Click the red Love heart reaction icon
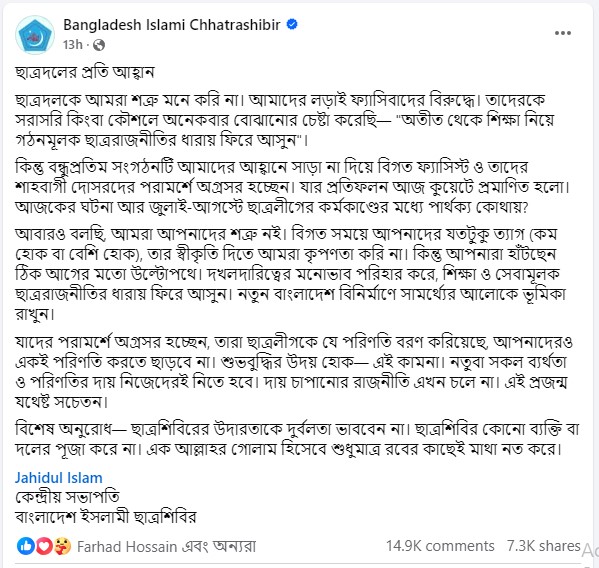This screenshot has width=599, height=568. pos(44,546)
